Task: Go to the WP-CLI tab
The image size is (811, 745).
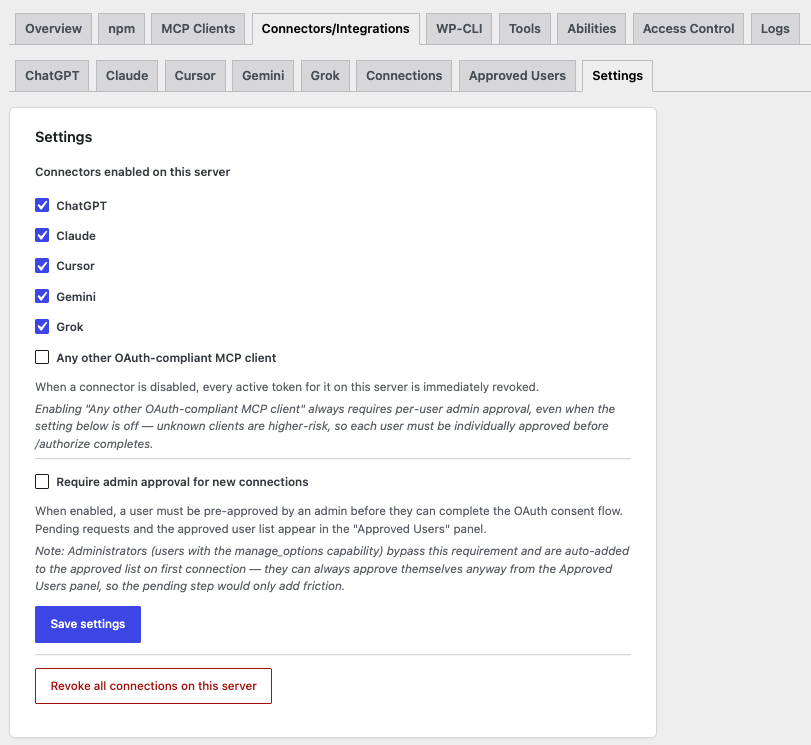Action: [459, 29]
